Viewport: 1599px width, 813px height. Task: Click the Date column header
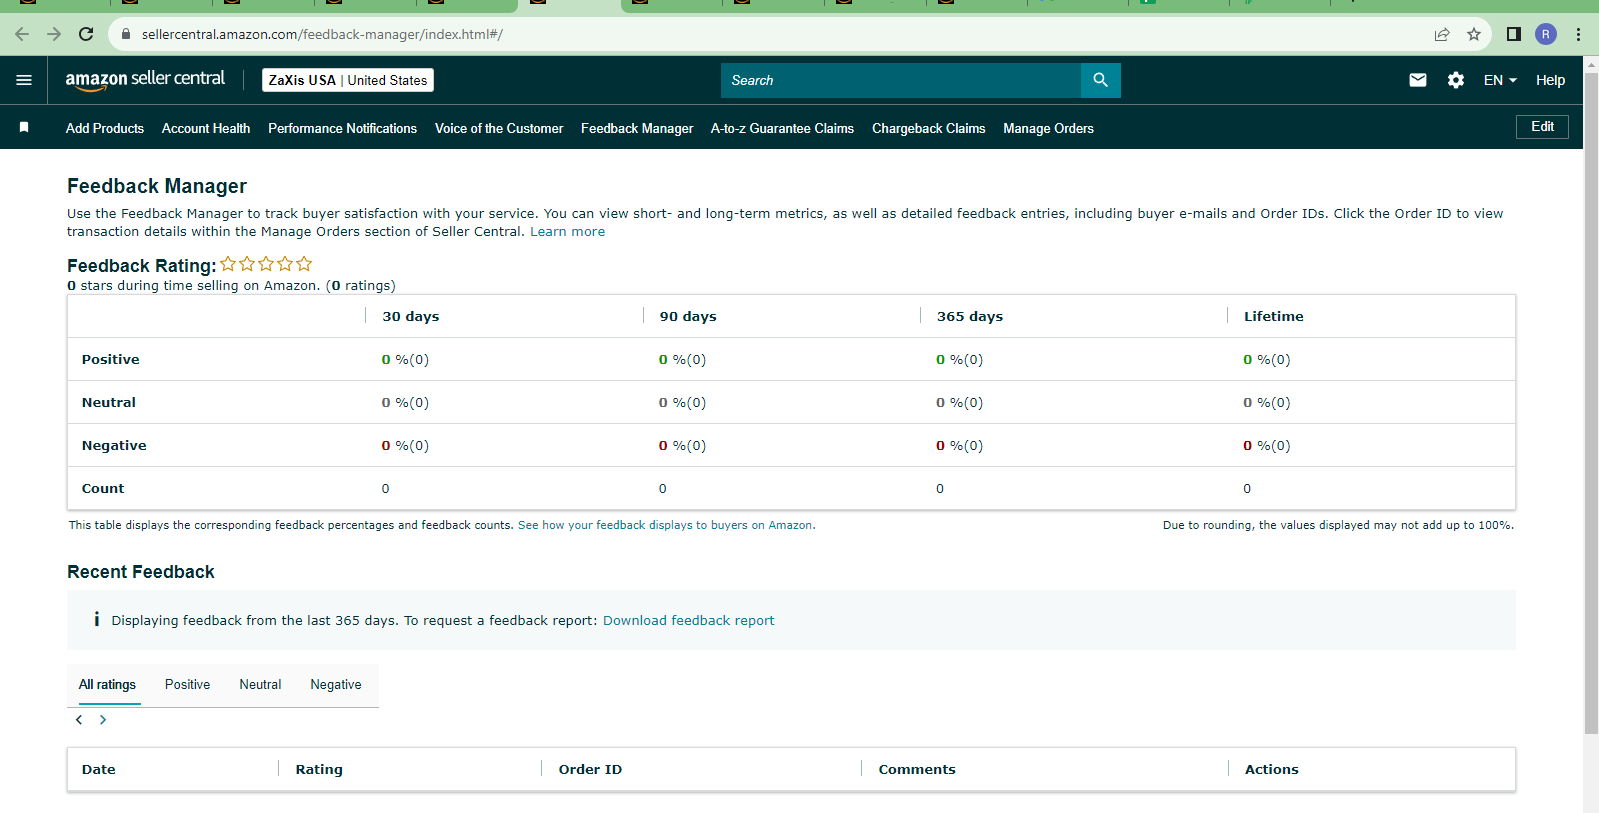pyautogui.click(x=99, y=769)
